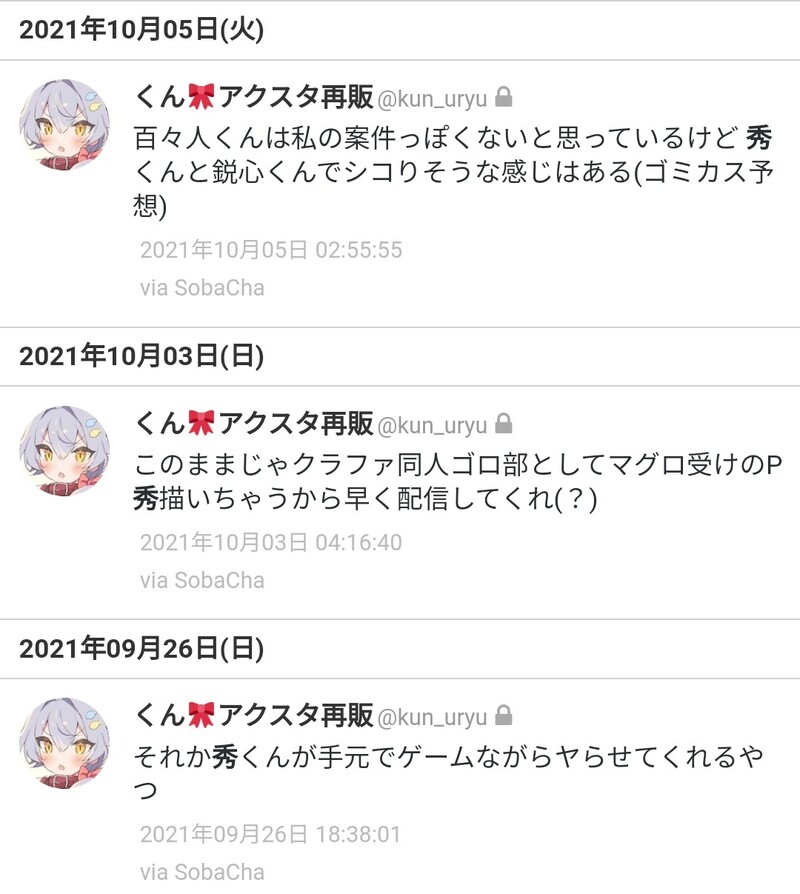Open avatar of the October 3 tweet
Screen dimensions: 800x894
(x=64, y=451)
